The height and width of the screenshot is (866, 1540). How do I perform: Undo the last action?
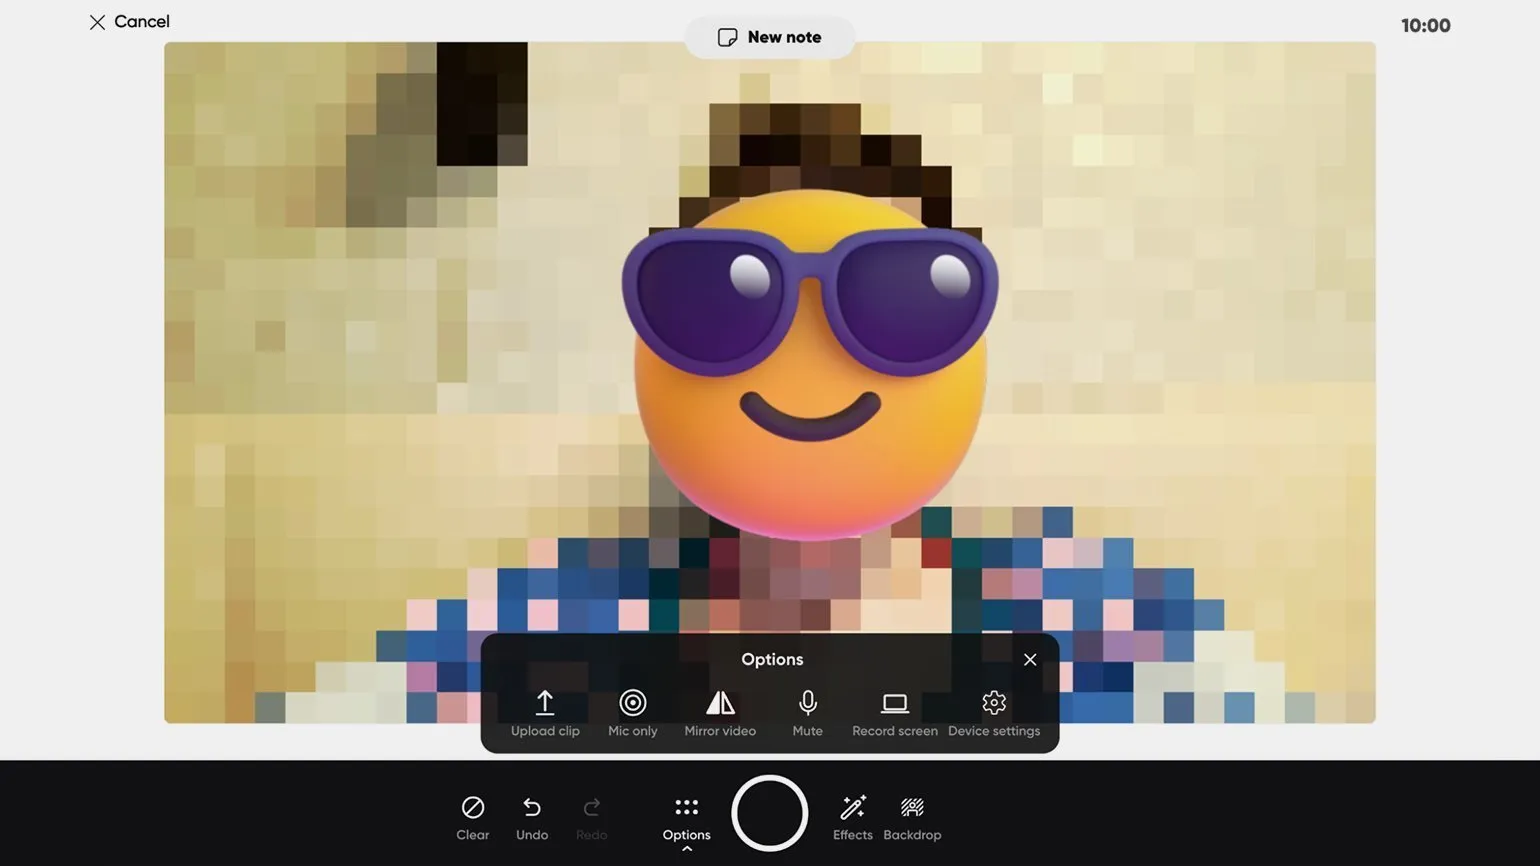click(x=531, y=808)
